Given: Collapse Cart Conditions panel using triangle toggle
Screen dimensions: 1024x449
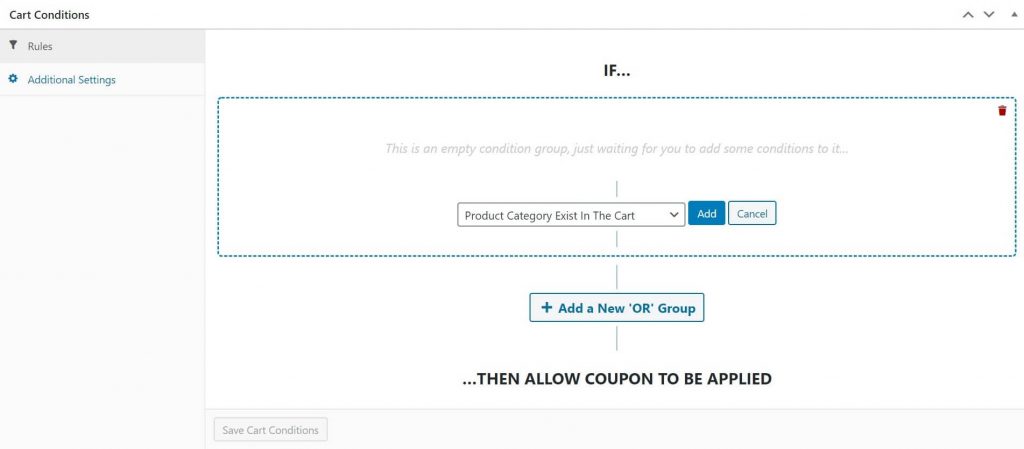Looking at the screenshot, I should [x=1012, y=14].
